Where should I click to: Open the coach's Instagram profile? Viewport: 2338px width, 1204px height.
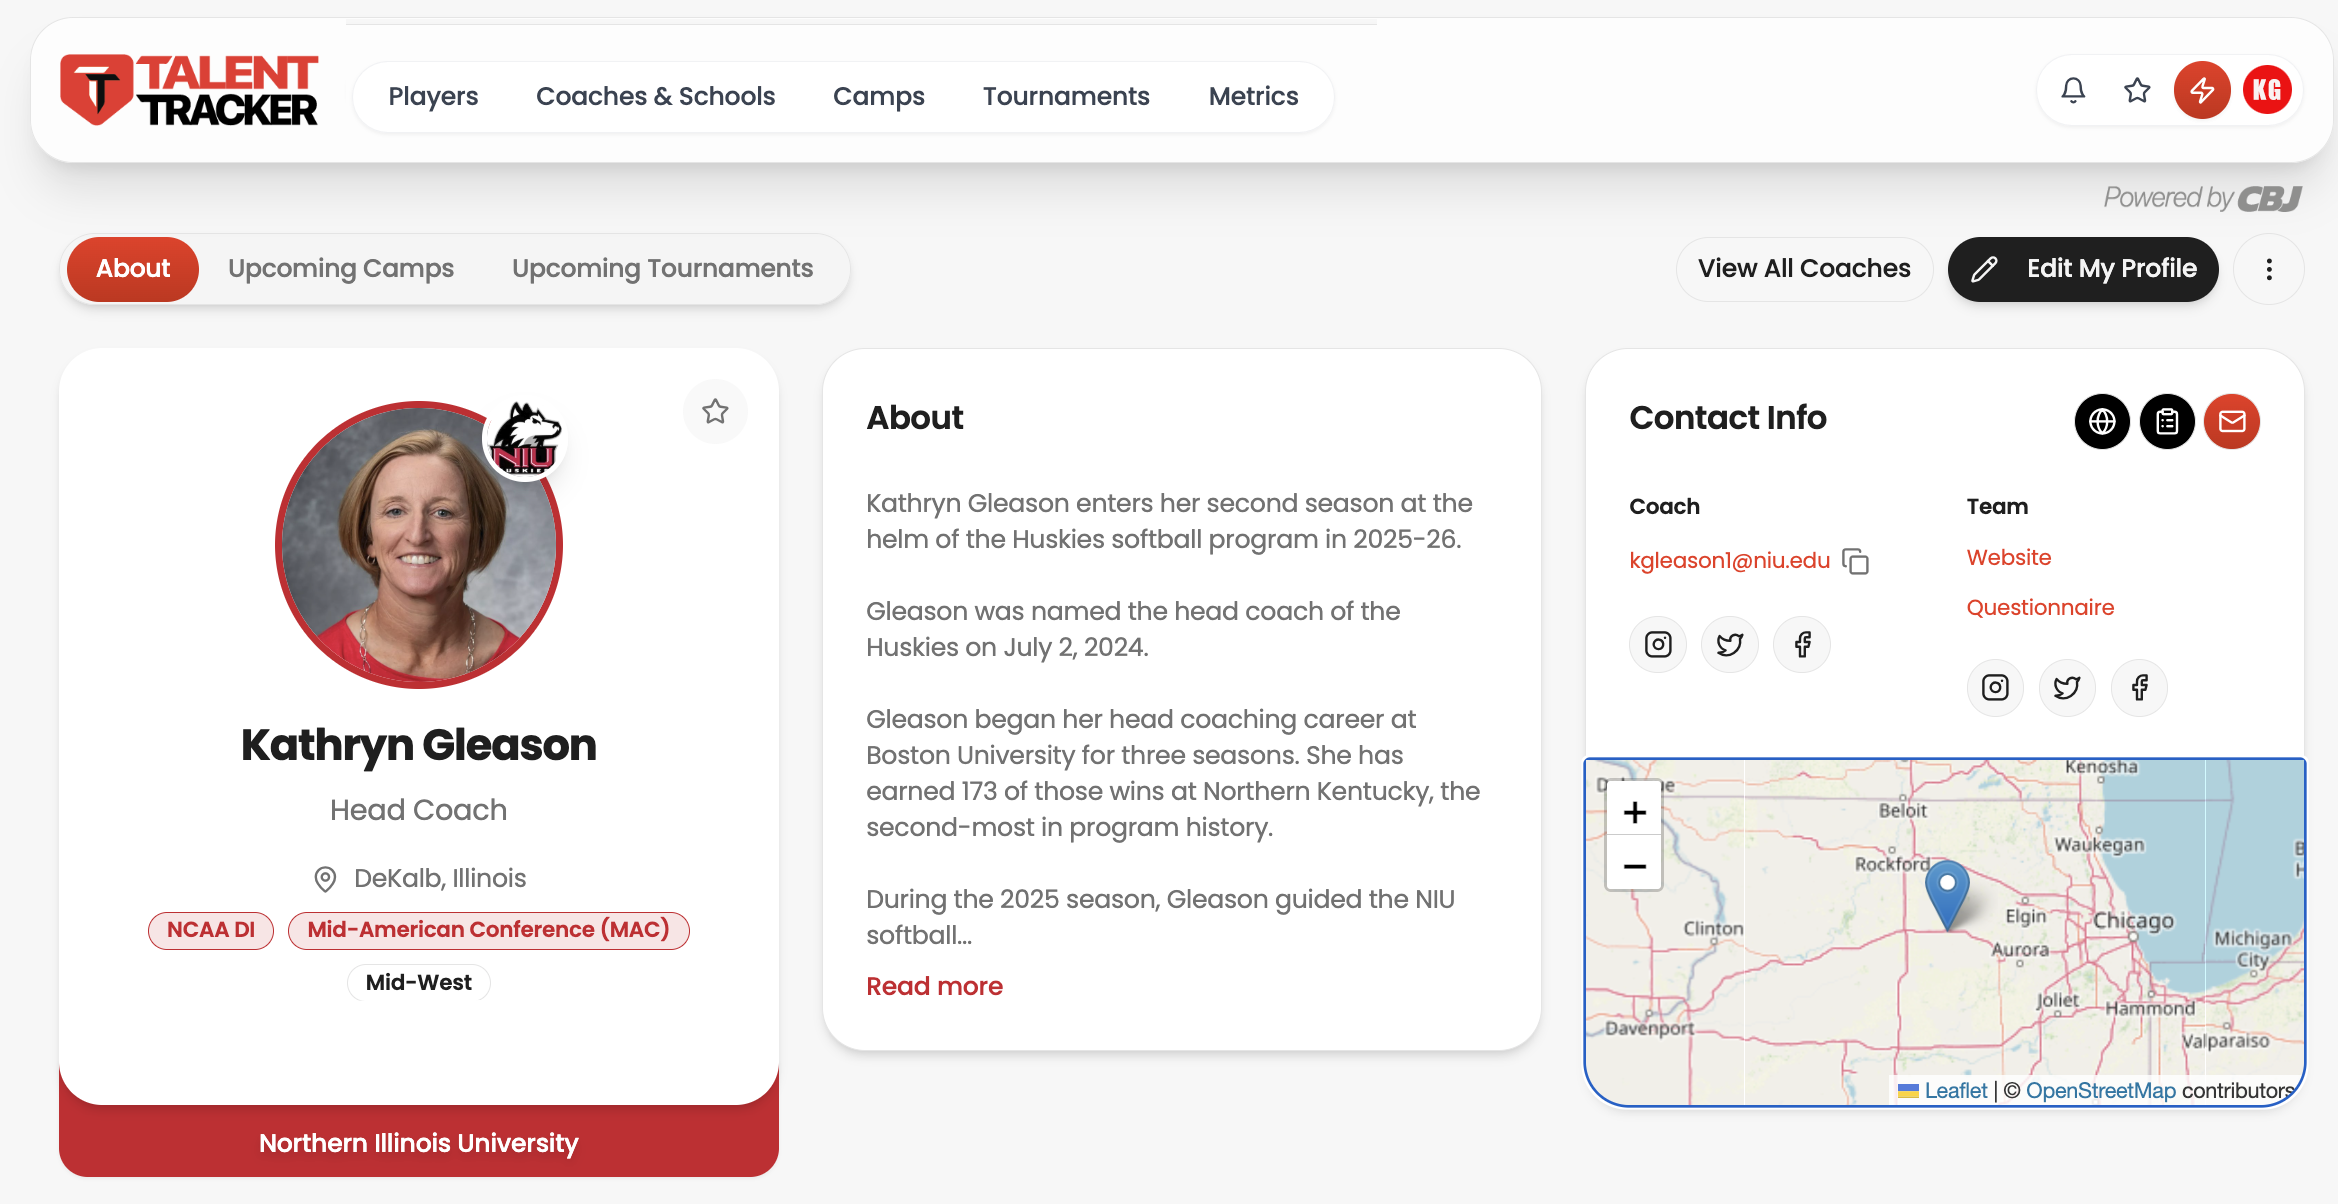[1658, 645]
